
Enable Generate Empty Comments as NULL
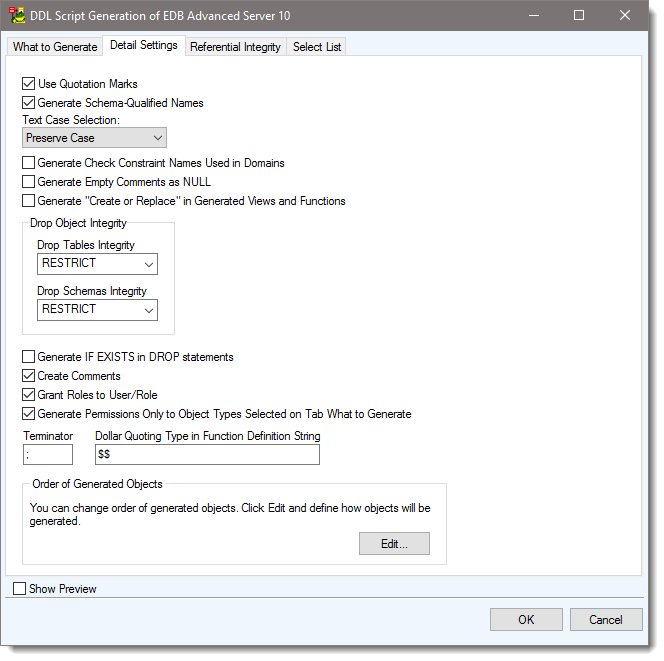[28, 182]
